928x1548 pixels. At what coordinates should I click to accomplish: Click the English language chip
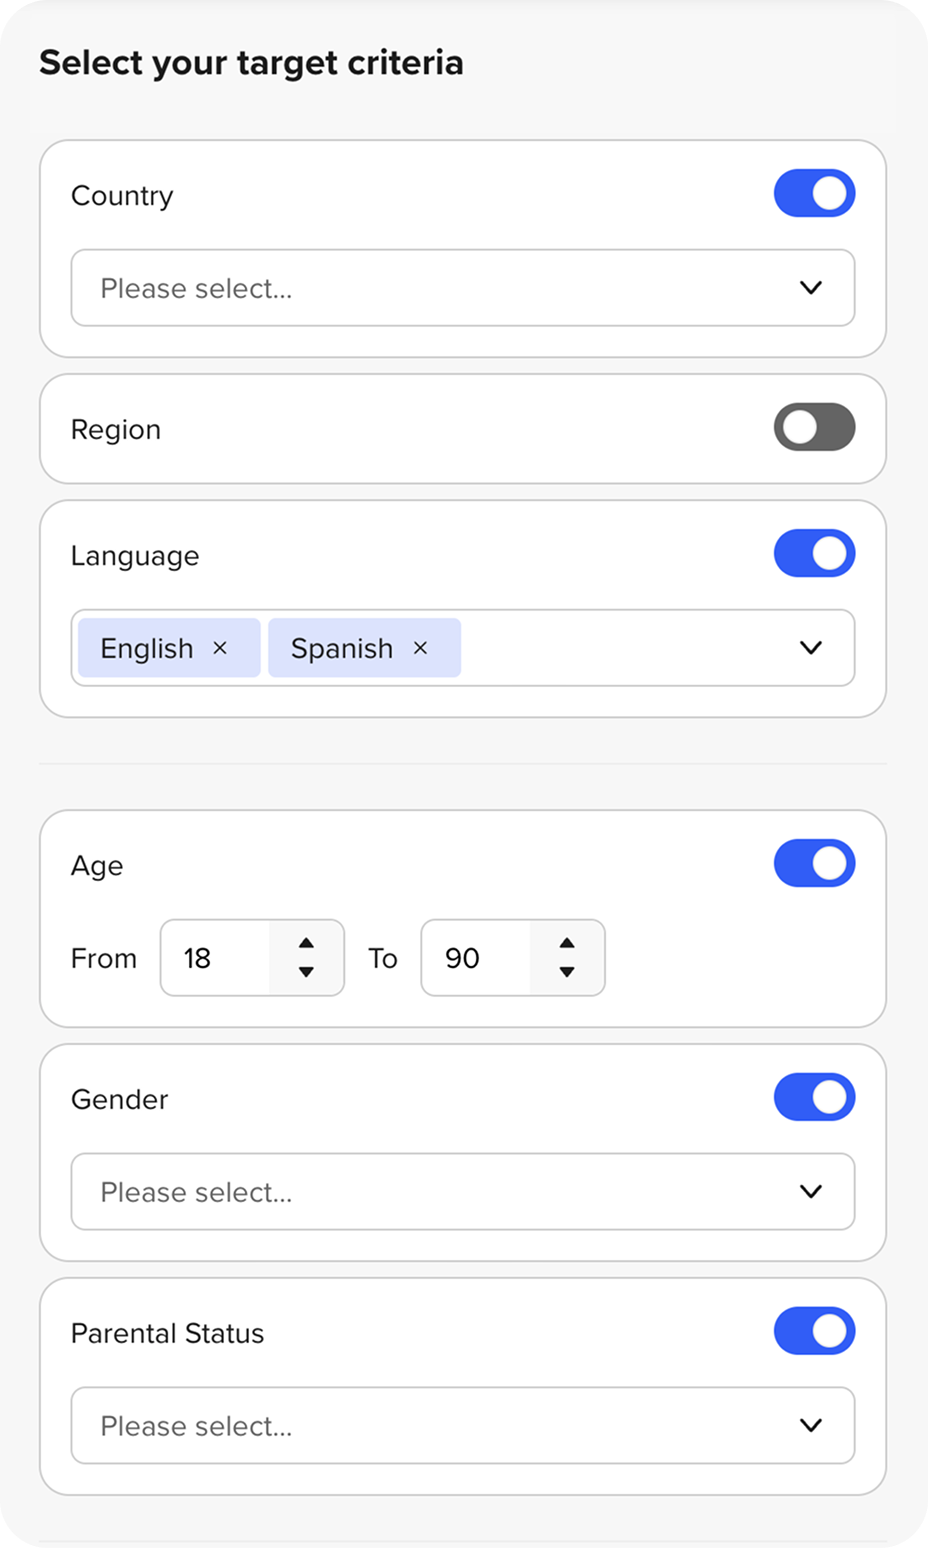(x=146, y=648)
